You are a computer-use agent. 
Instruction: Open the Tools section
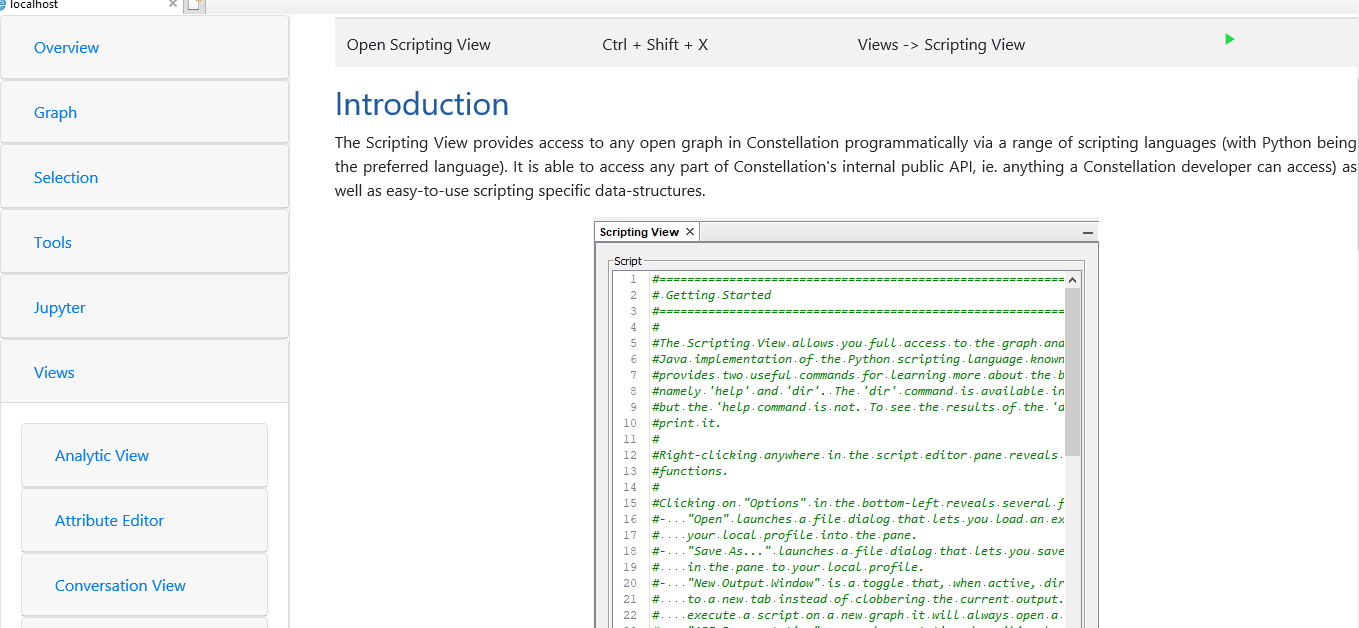coord(52,242)
